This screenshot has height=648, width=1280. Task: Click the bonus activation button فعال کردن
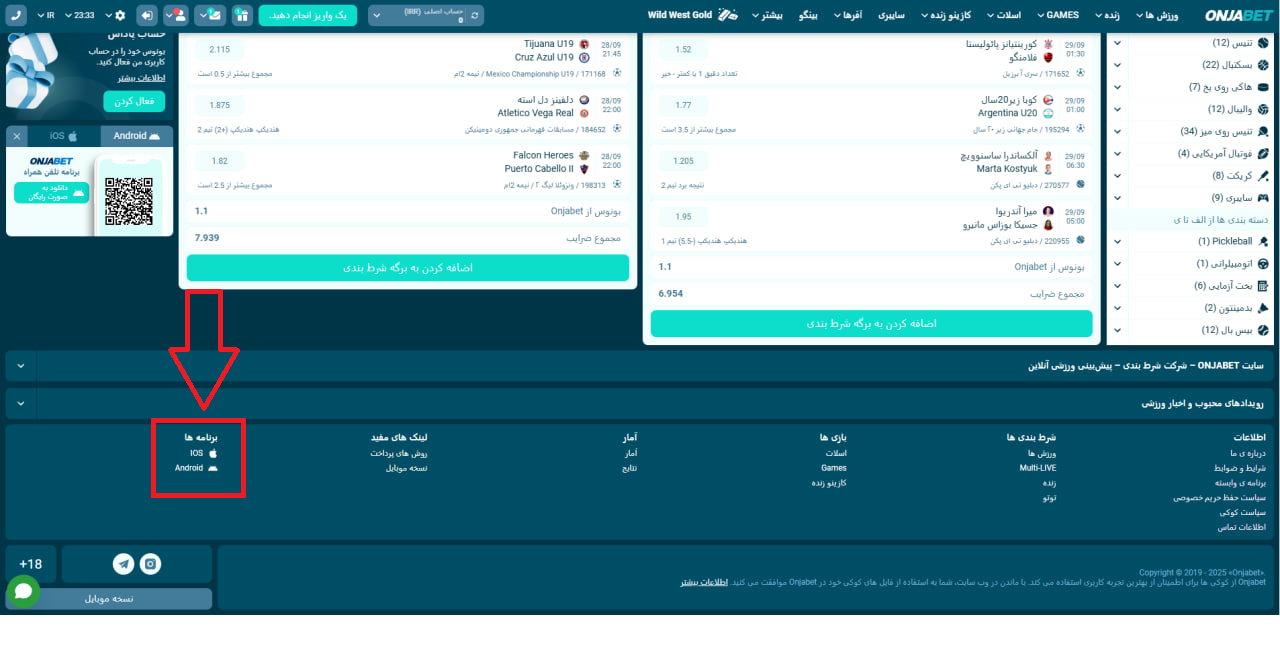(135, 102)
